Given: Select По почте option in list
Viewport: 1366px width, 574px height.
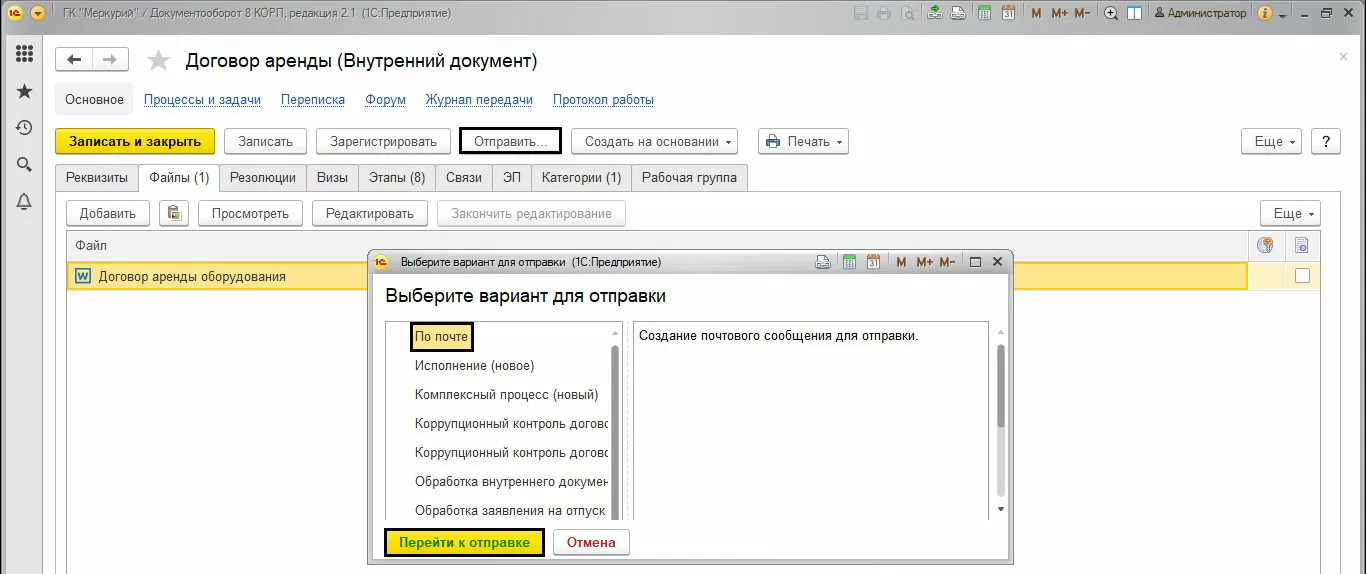Looking at the screenshot, I should tap(441, 337).
